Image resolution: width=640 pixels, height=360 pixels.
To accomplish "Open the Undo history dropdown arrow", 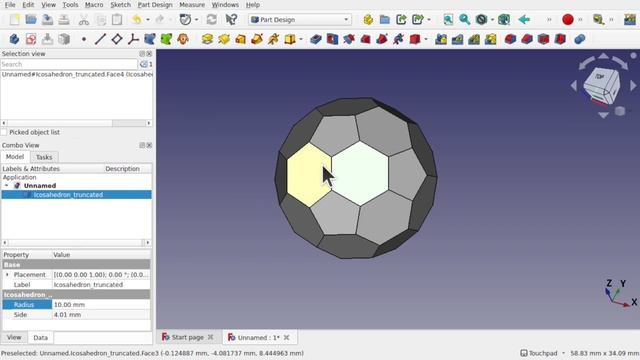I will 148,20.
